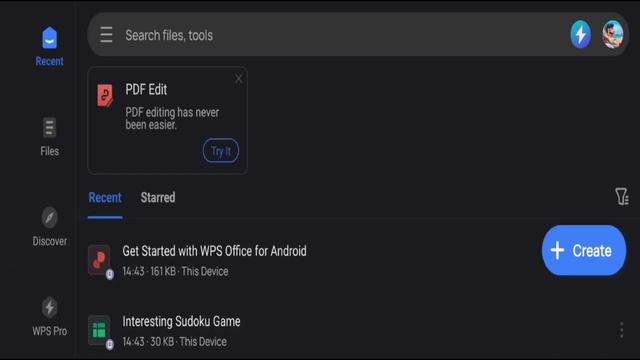The height and width of the screenshot is (360, 640).
Task: Click the red PDF Edit icon
Action: click(105, 96)
